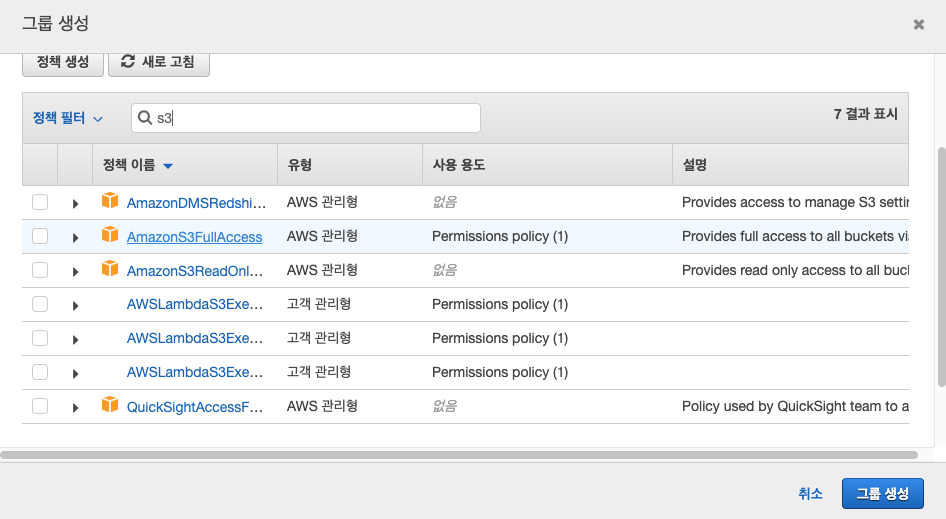
Task: Click the 취소 cancel link
Action: (x=810, y=494)
